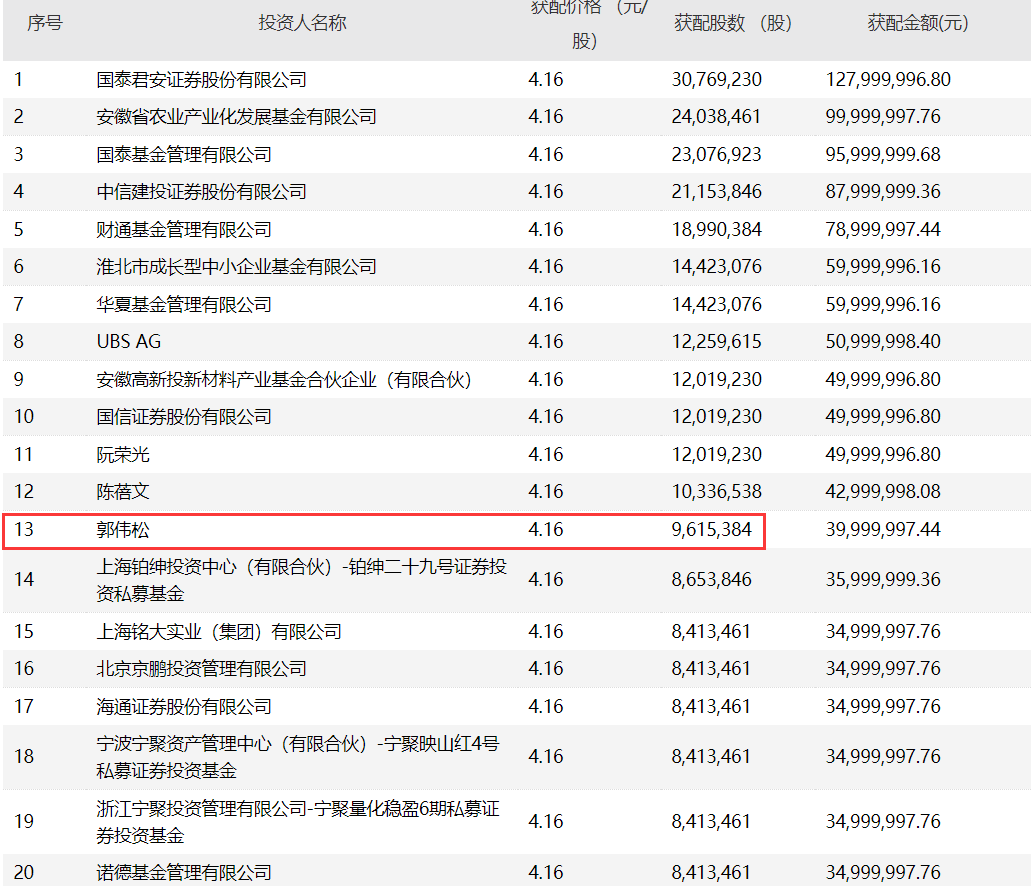The width and height of the screenshot is (1035, 886).
Task: Select 安徽省农业产业化发展基金有限公司 name
Action: point(236,117)
